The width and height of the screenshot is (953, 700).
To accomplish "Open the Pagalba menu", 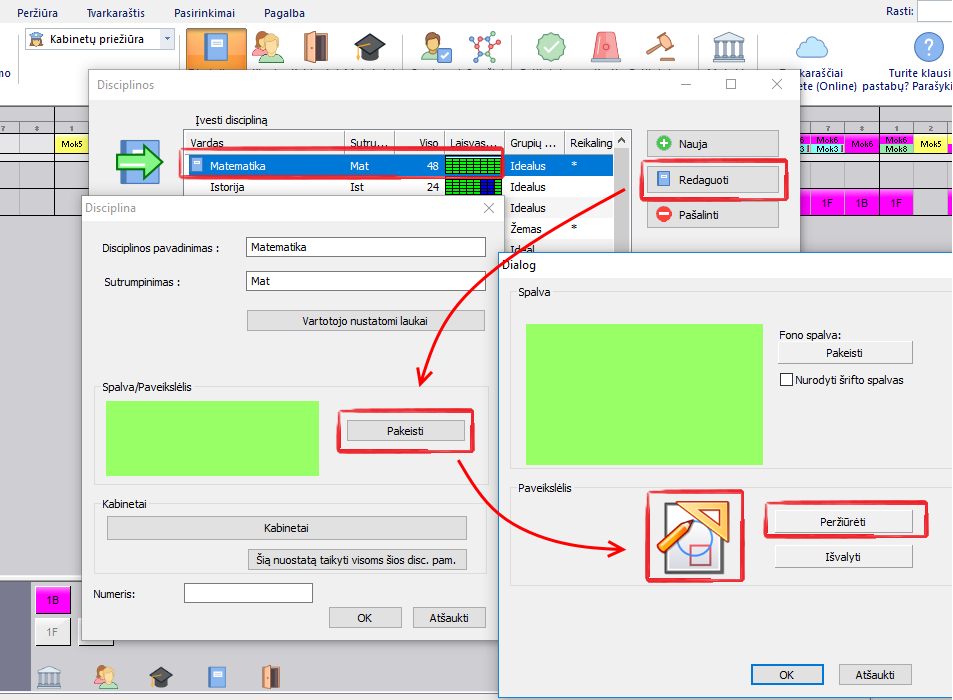I will coord(284,13).
